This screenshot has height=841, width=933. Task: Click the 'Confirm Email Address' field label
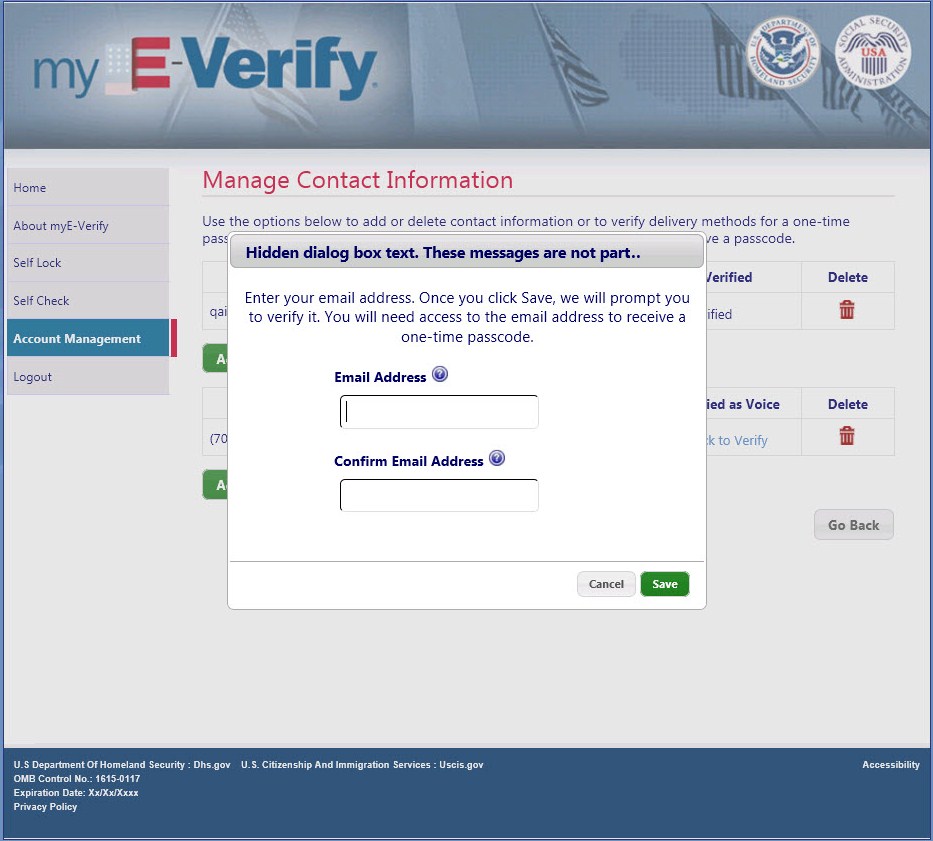click(x=409, y=461)
